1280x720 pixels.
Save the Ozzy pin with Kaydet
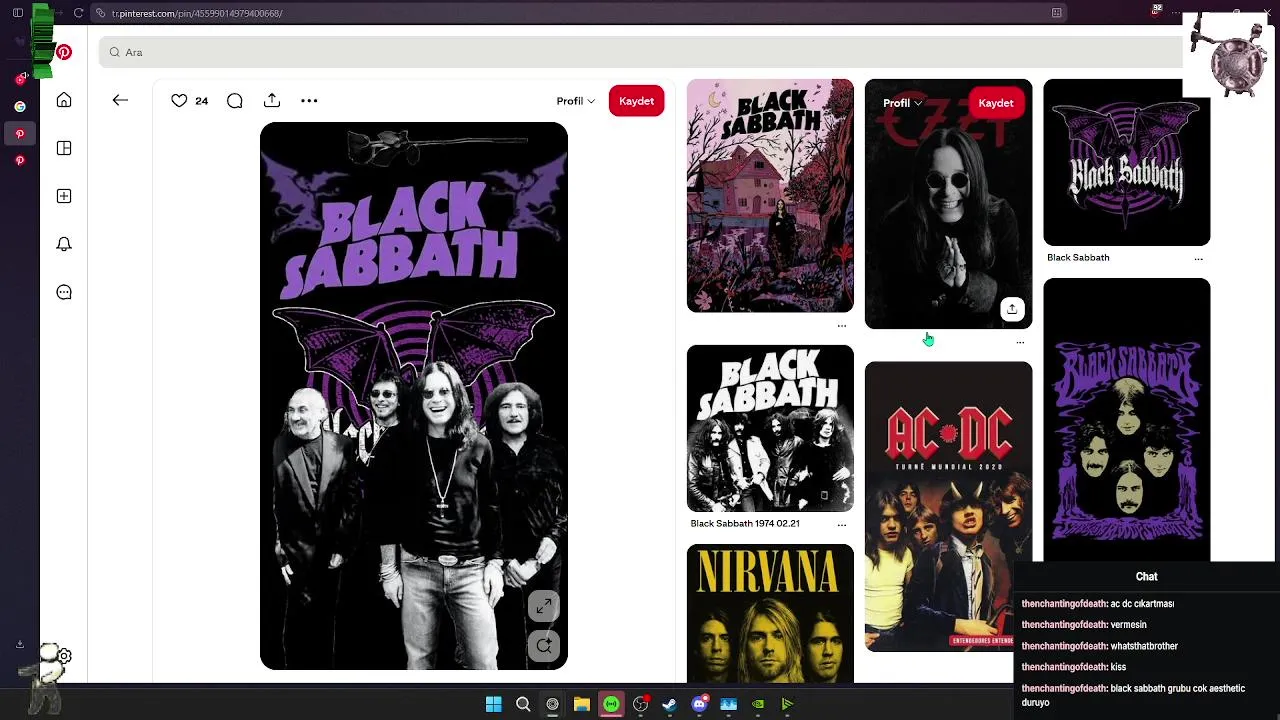pos(996,103)
